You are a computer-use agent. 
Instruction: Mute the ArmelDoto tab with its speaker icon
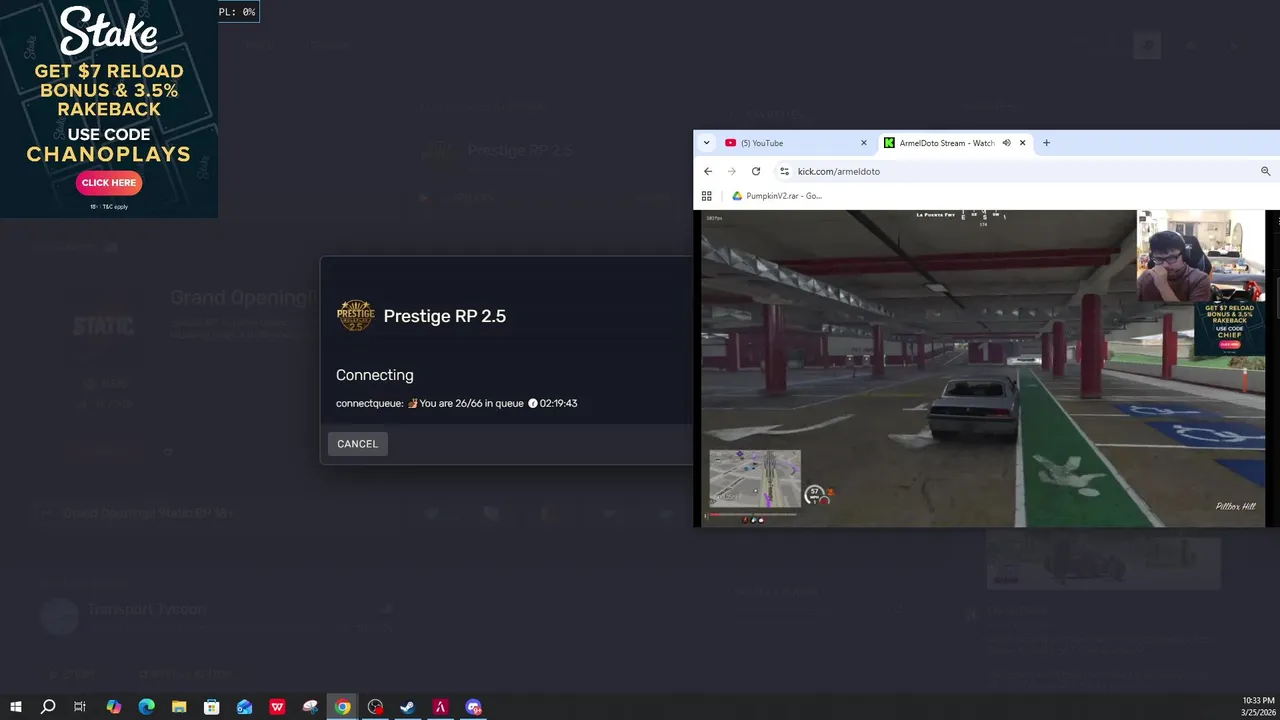(x=1006, y=143)
